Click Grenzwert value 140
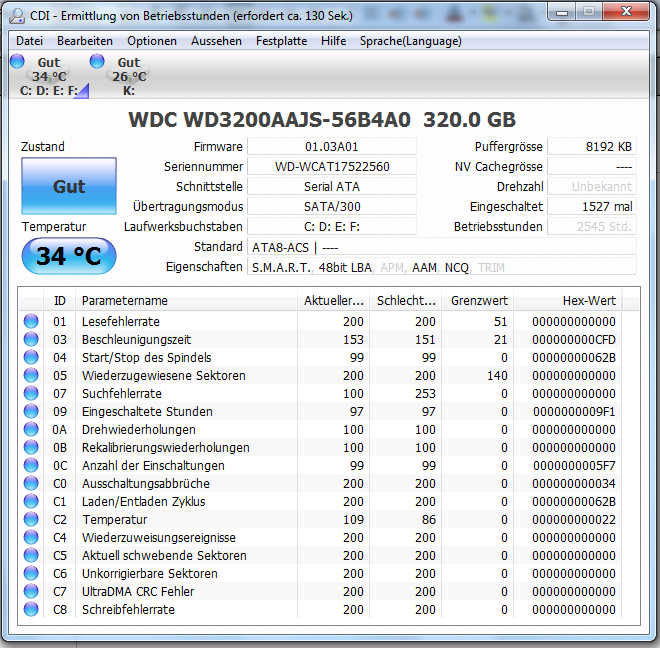The height and width of the screenshot is (648, 660). point(497,376)
